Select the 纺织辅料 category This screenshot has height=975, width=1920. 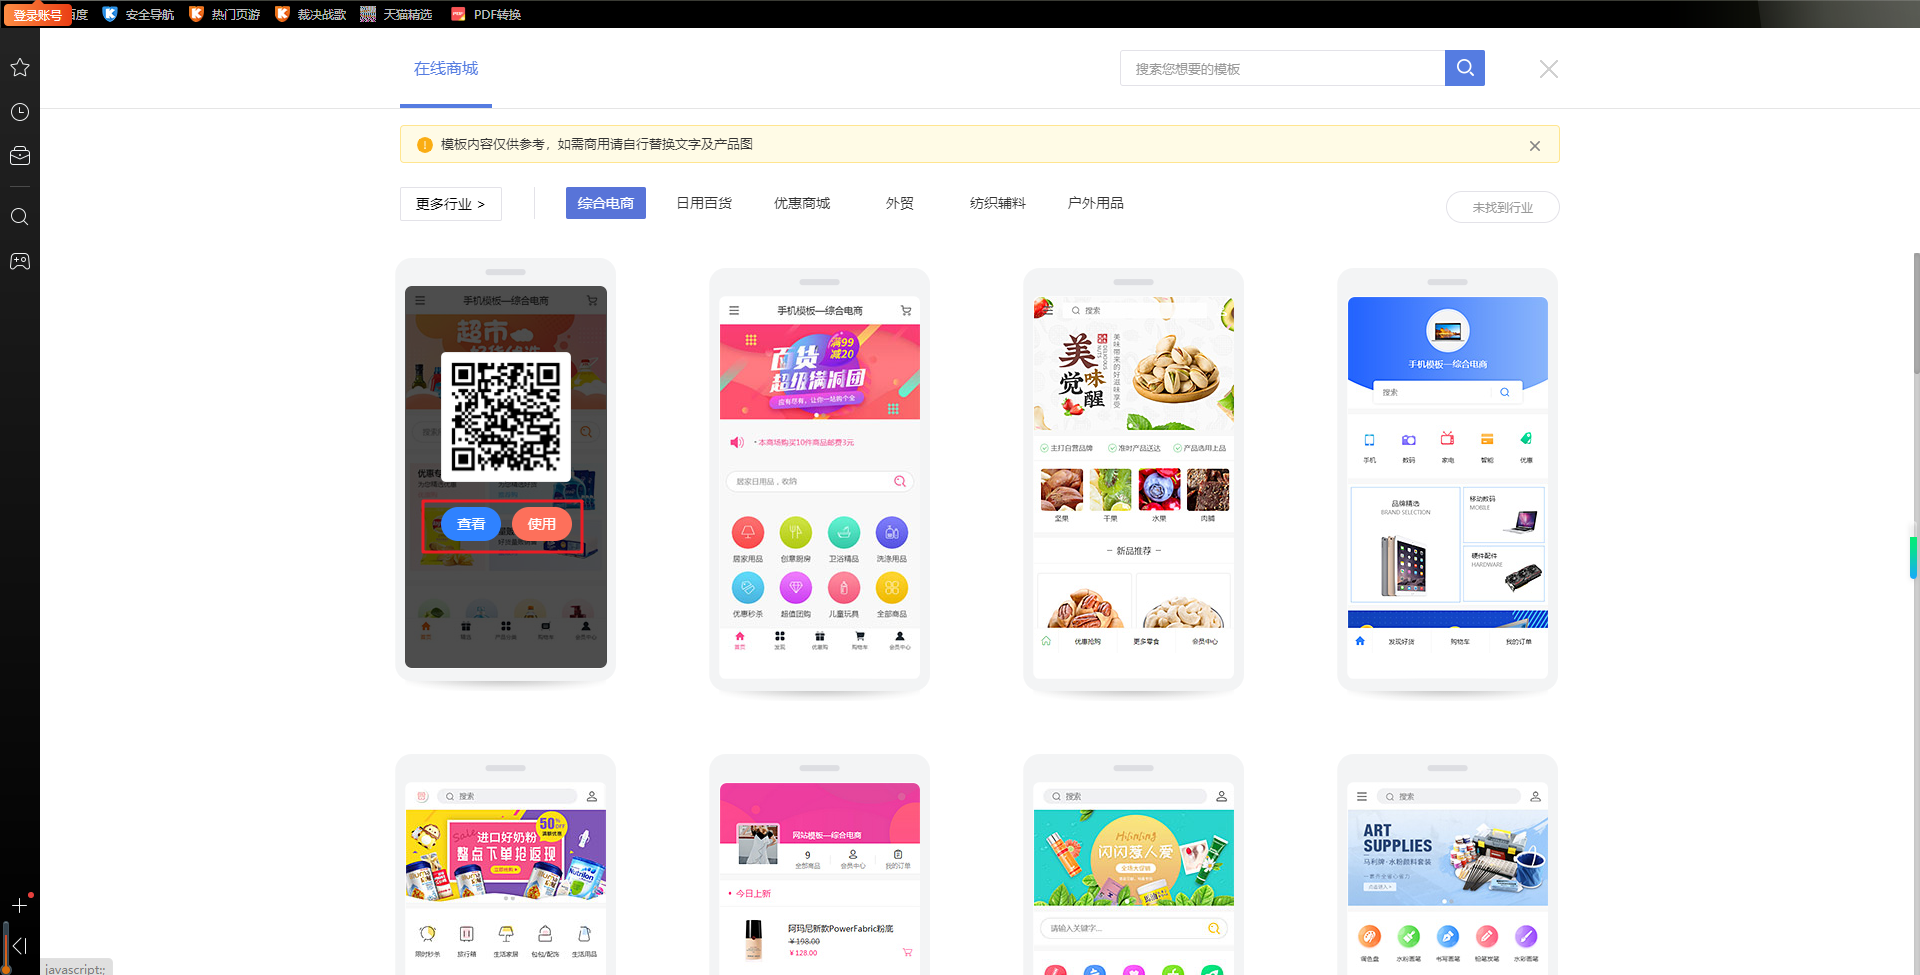[998, 203]
